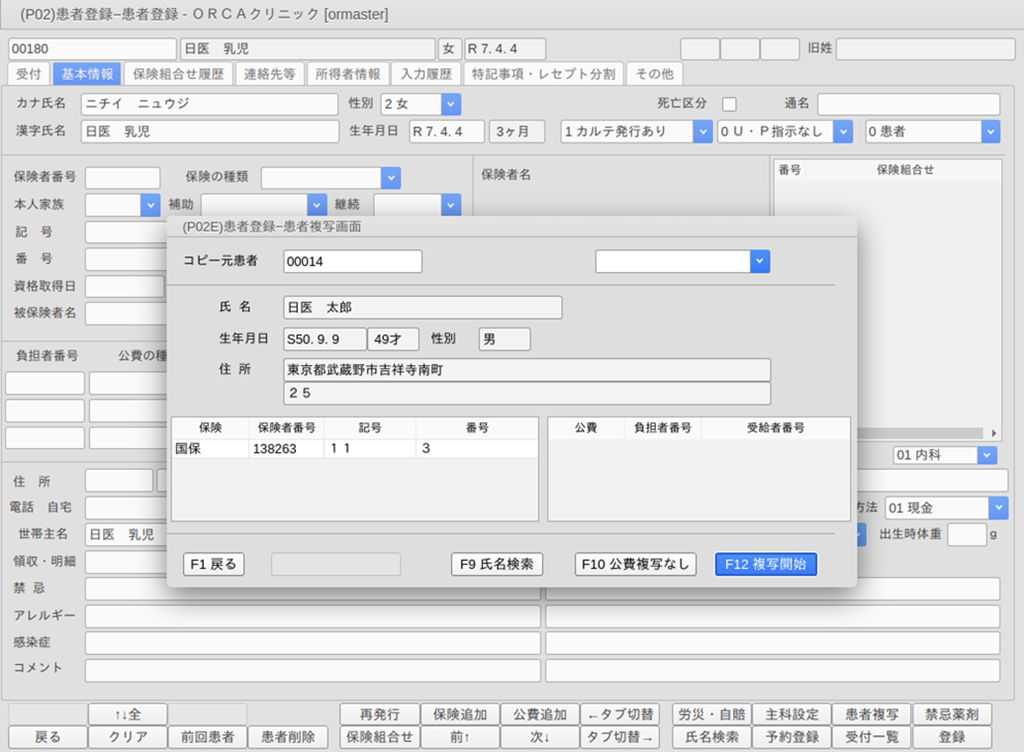Image resolution: width=1024 pixels, height=752 pixels.
Task: Switch to 保険組合せ履歴 tab
Action: click(x=179, y=74)
